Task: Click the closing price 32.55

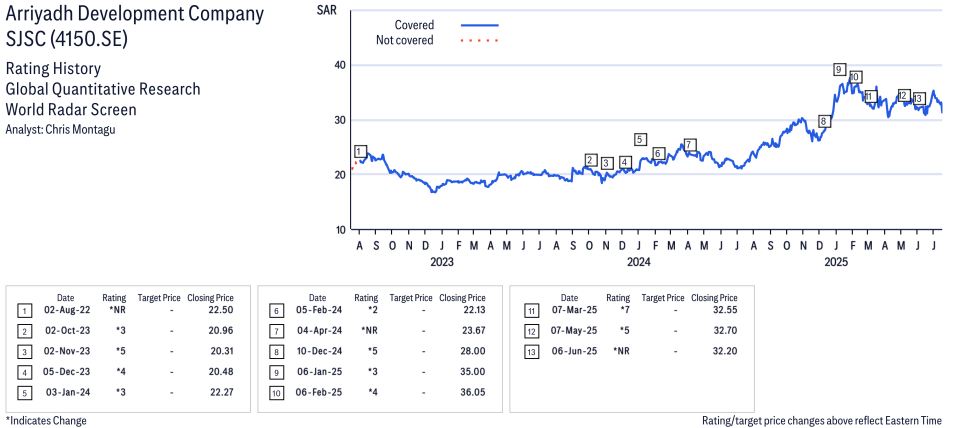Action: (725, 311)
